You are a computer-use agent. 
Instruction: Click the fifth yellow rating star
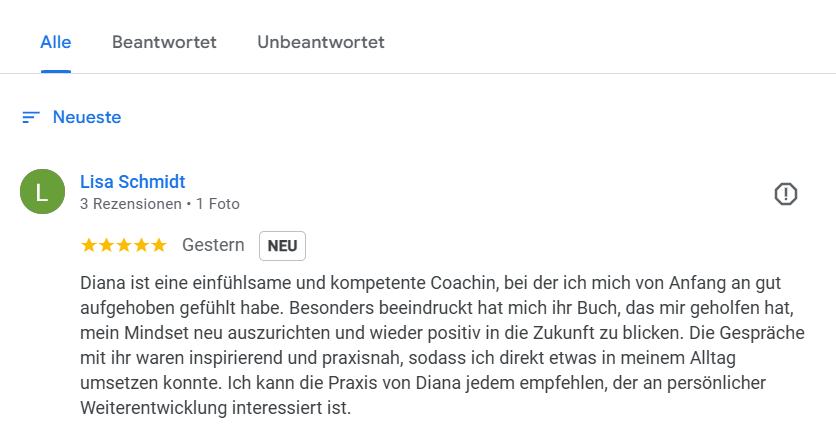coord(159,245)
